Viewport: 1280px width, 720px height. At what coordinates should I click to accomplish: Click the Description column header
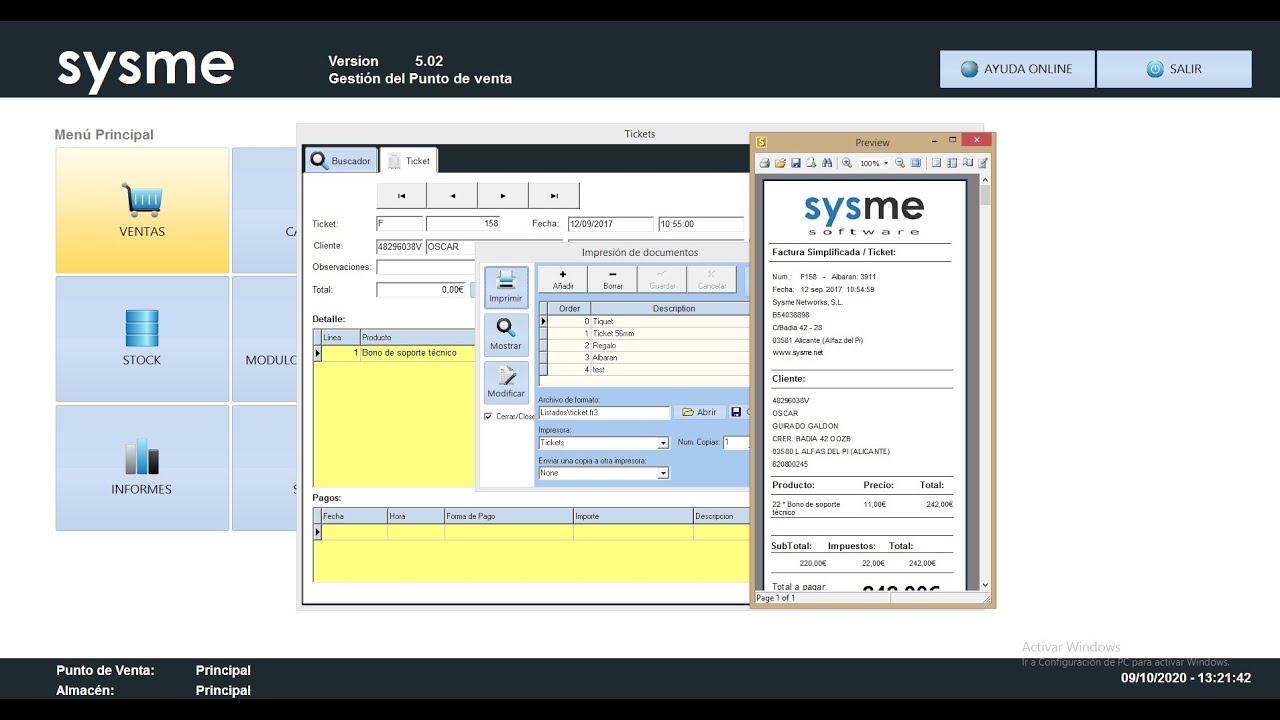click(x=673, y=308)
